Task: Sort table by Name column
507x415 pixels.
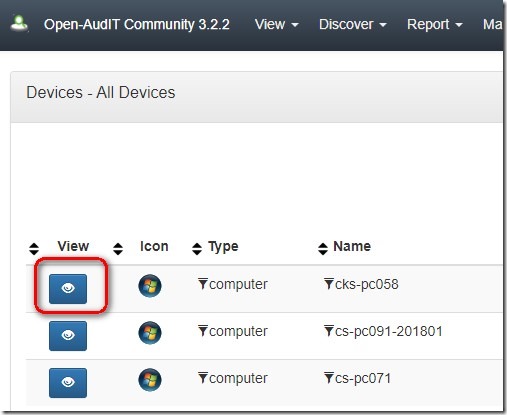Action: tap(323, 249)
